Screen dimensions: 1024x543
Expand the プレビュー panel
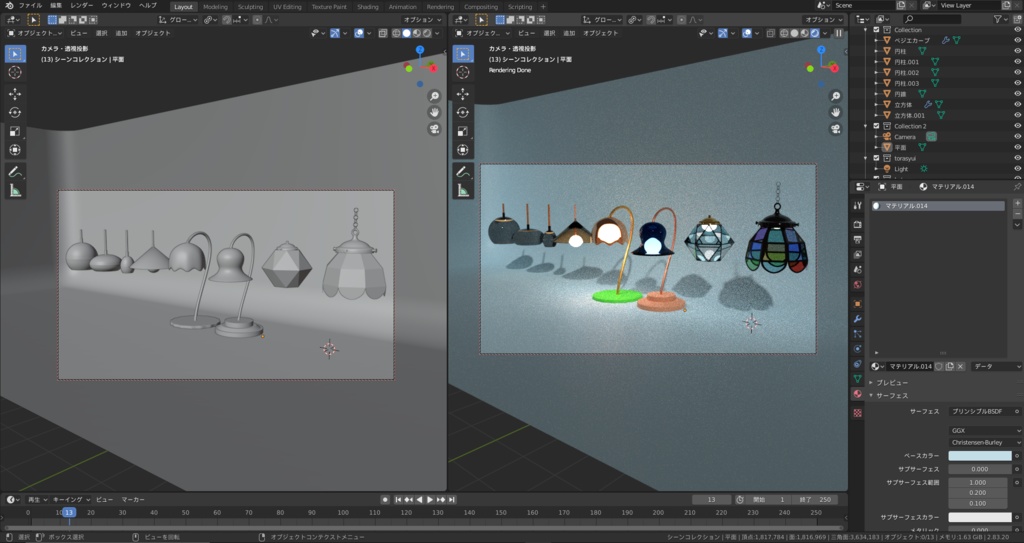coord(890,383)
